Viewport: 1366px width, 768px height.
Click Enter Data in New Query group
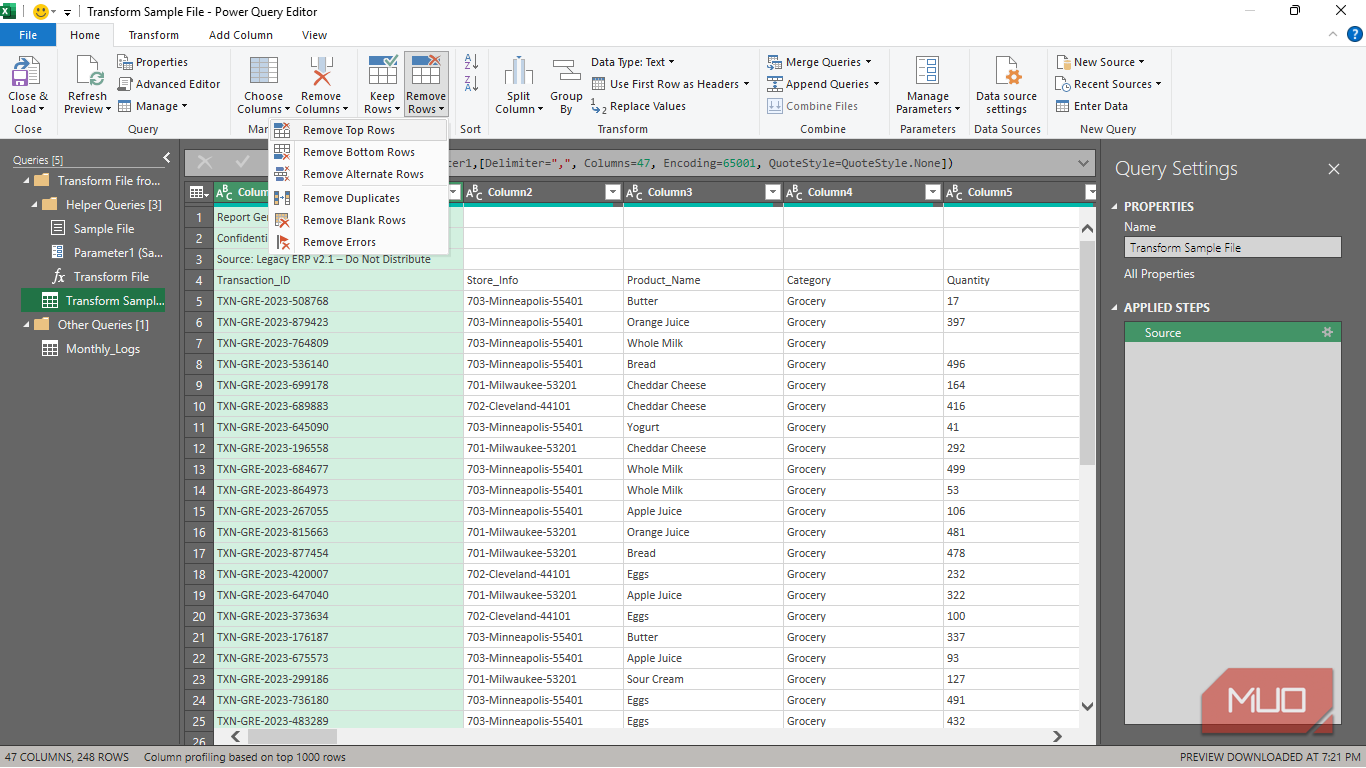[x=1091, y=106]
